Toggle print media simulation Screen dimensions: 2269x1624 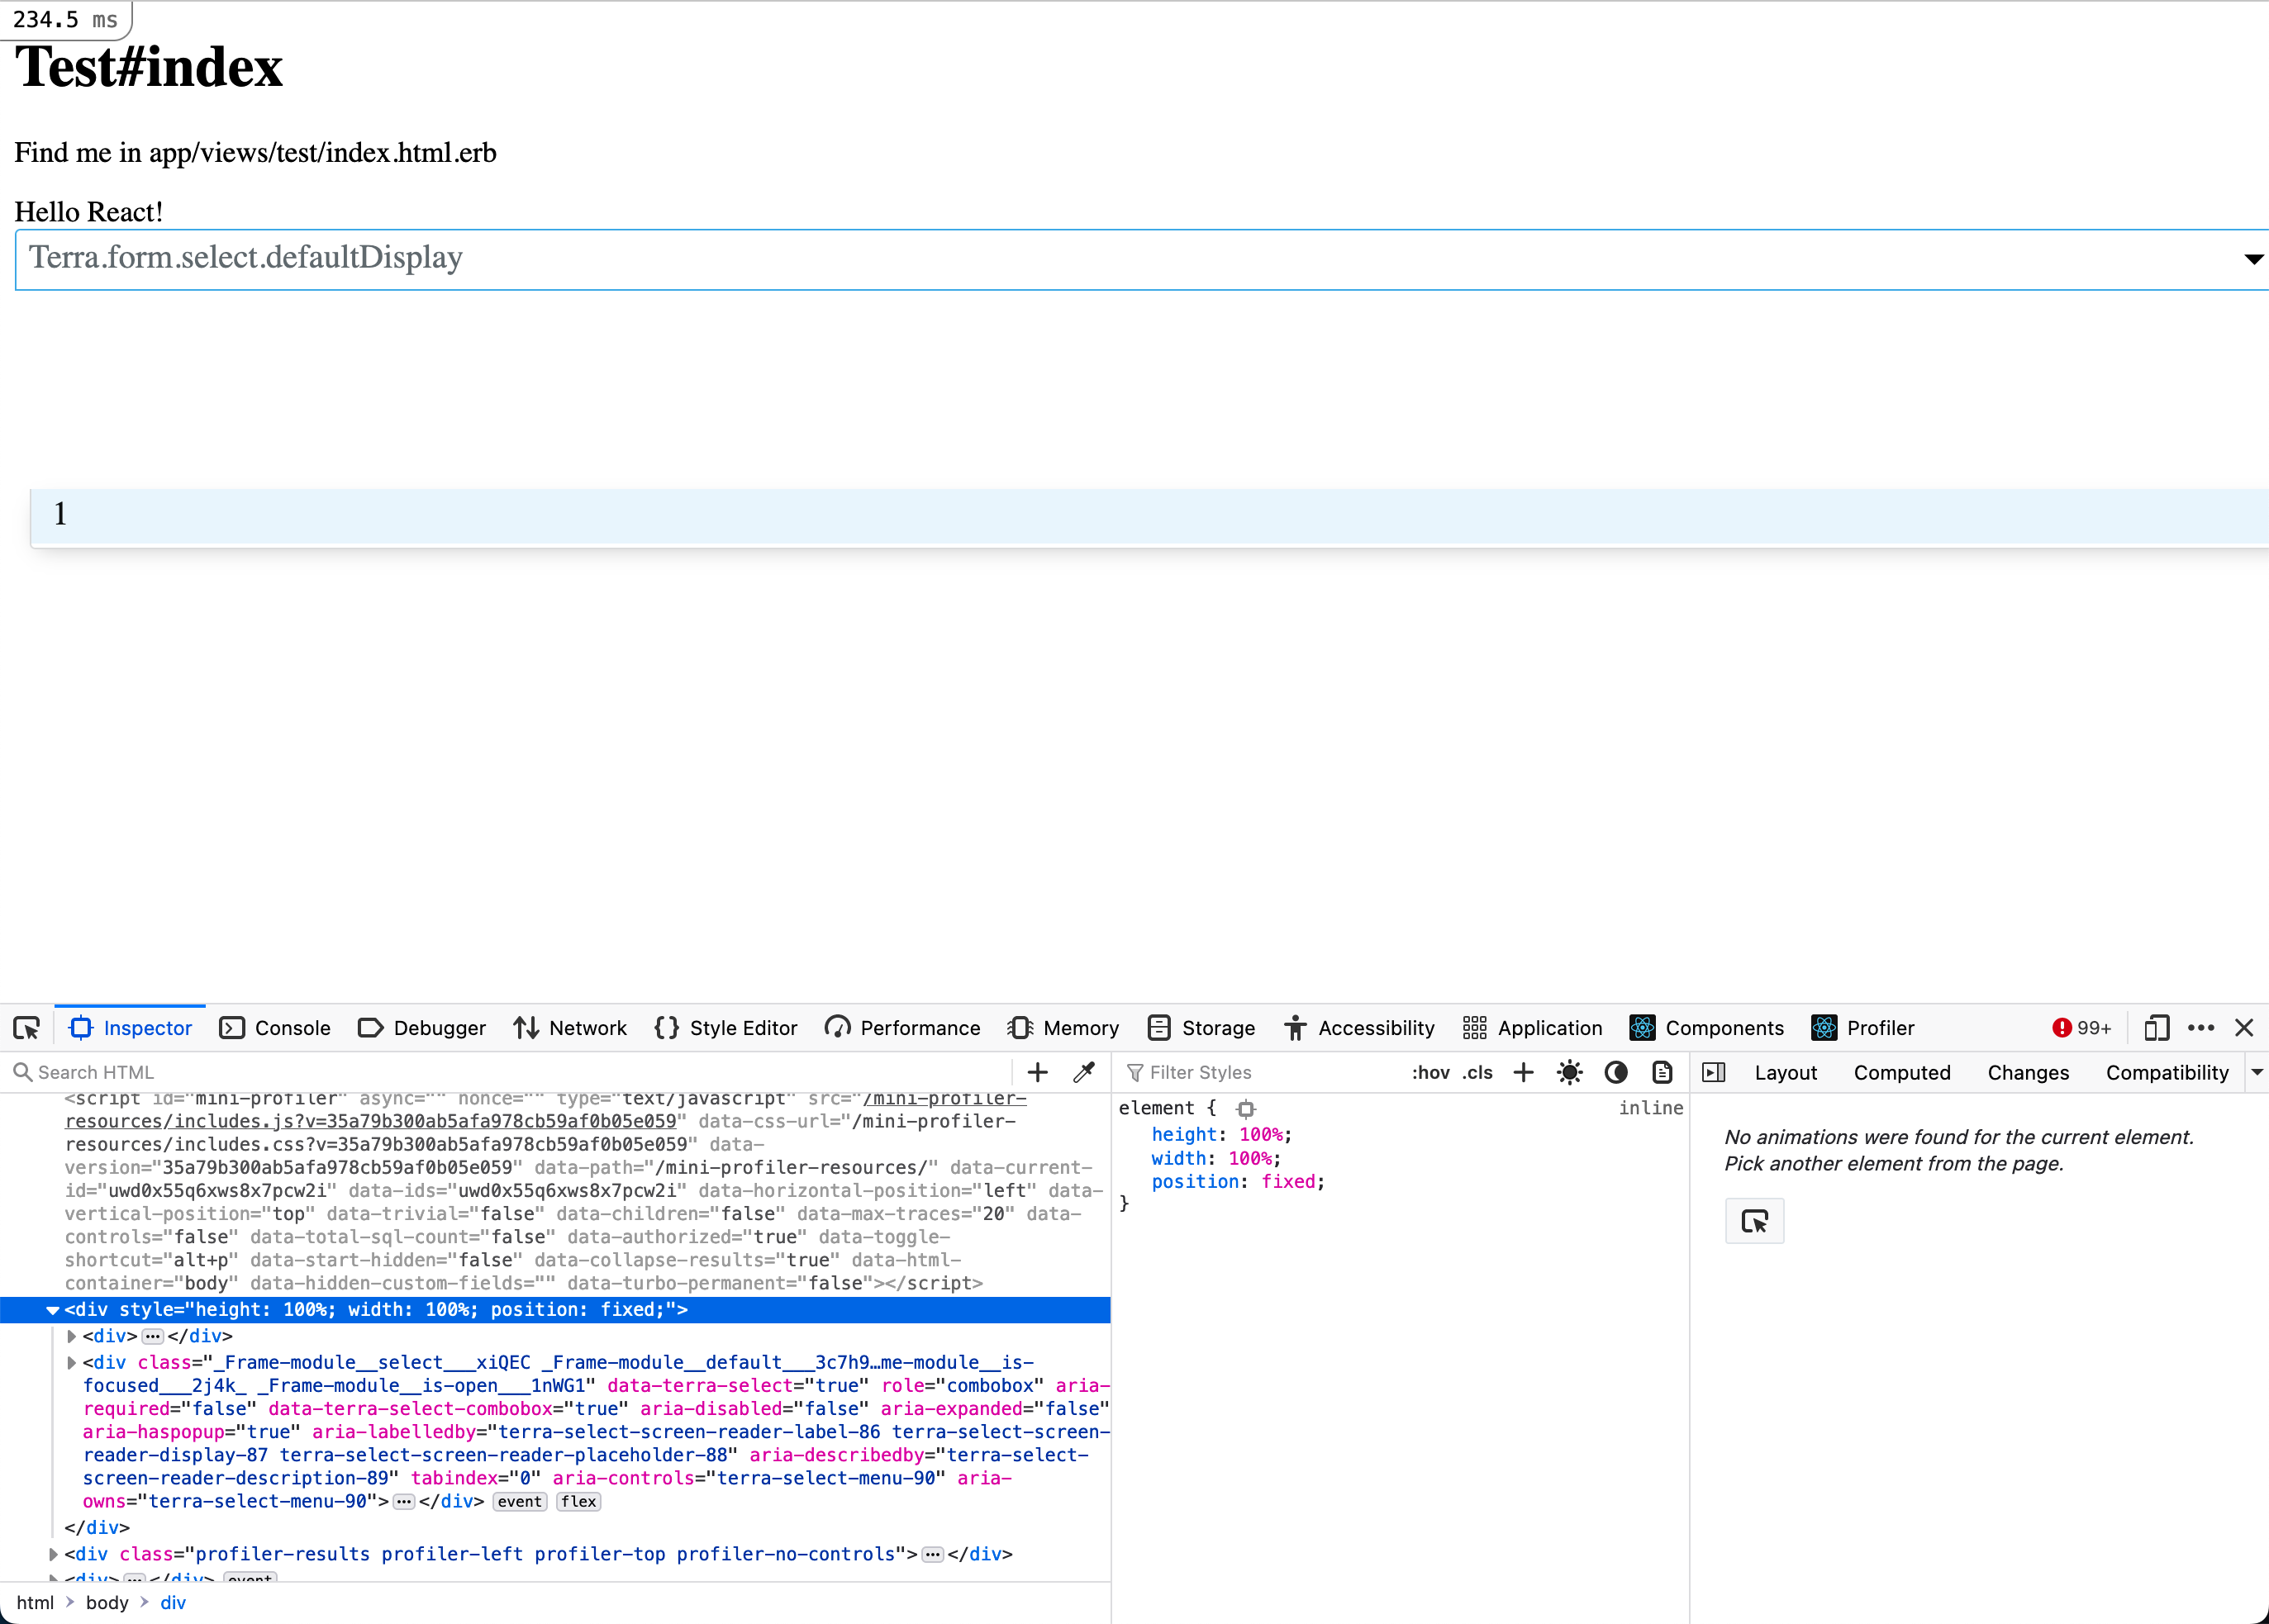click(1662, 1071)
